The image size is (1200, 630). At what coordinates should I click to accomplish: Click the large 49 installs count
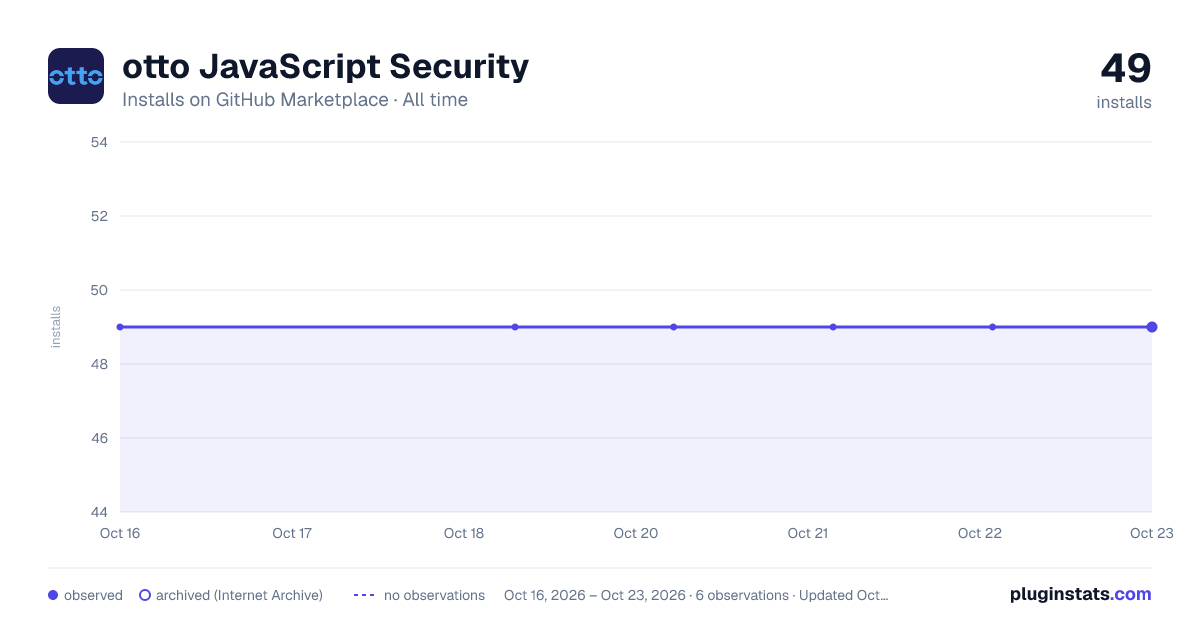tap(1126, 69)
